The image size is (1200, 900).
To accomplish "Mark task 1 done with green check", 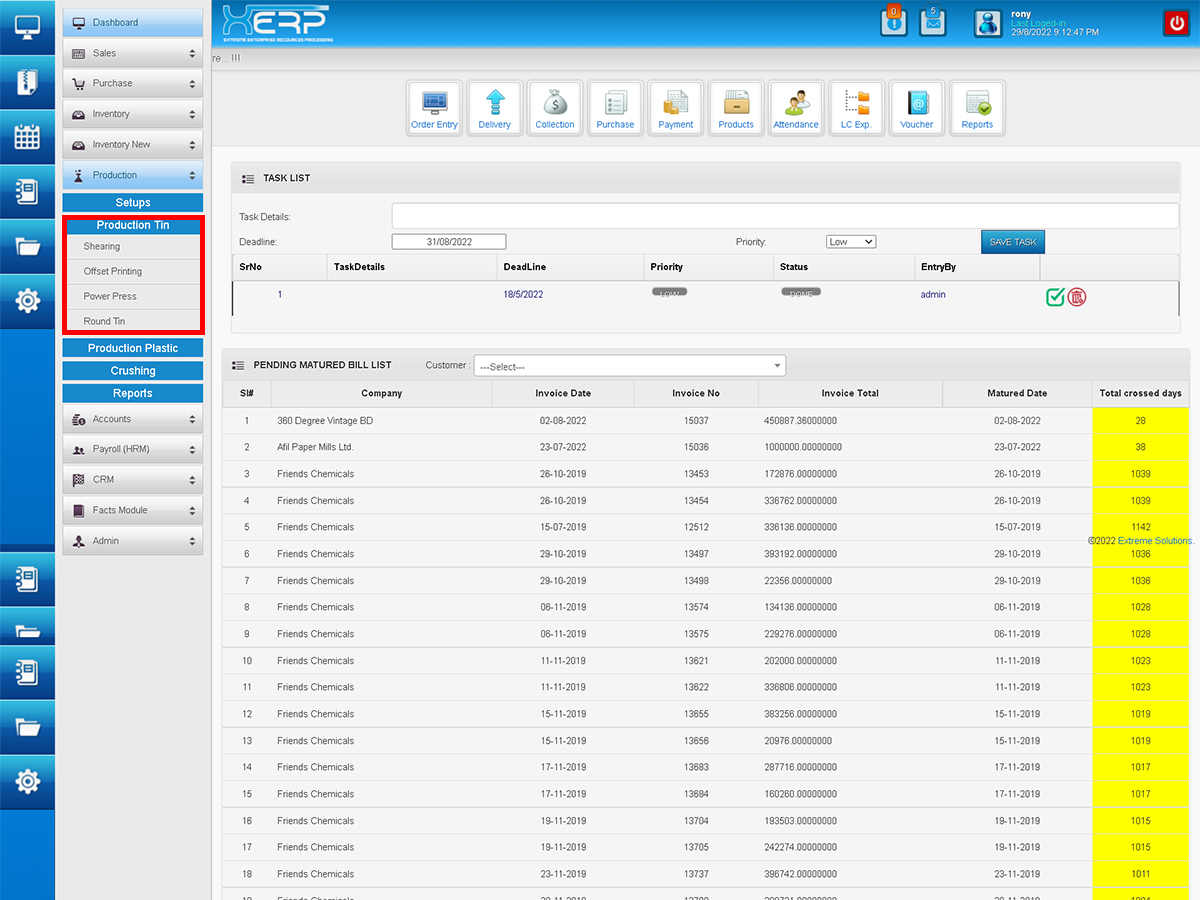I will (1055, 297).
